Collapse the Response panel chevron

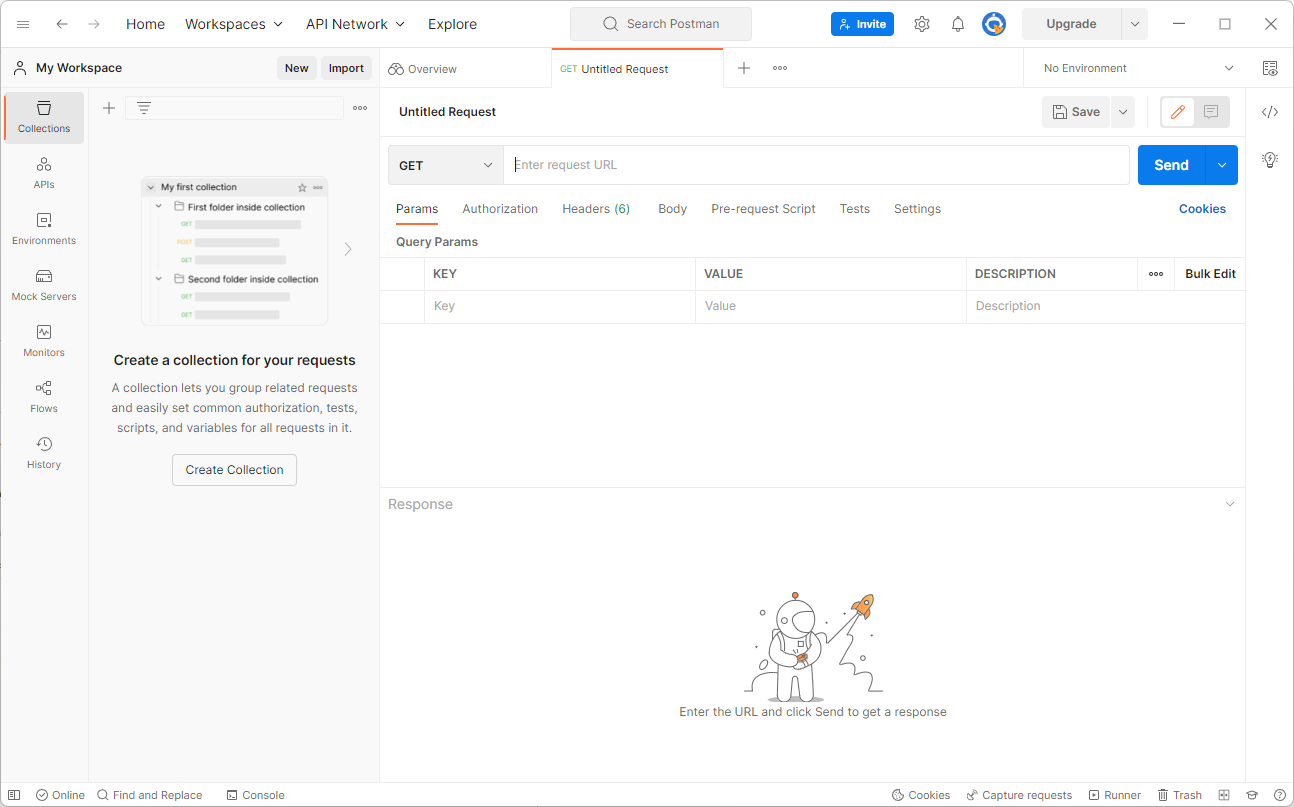click(1230, 504)
